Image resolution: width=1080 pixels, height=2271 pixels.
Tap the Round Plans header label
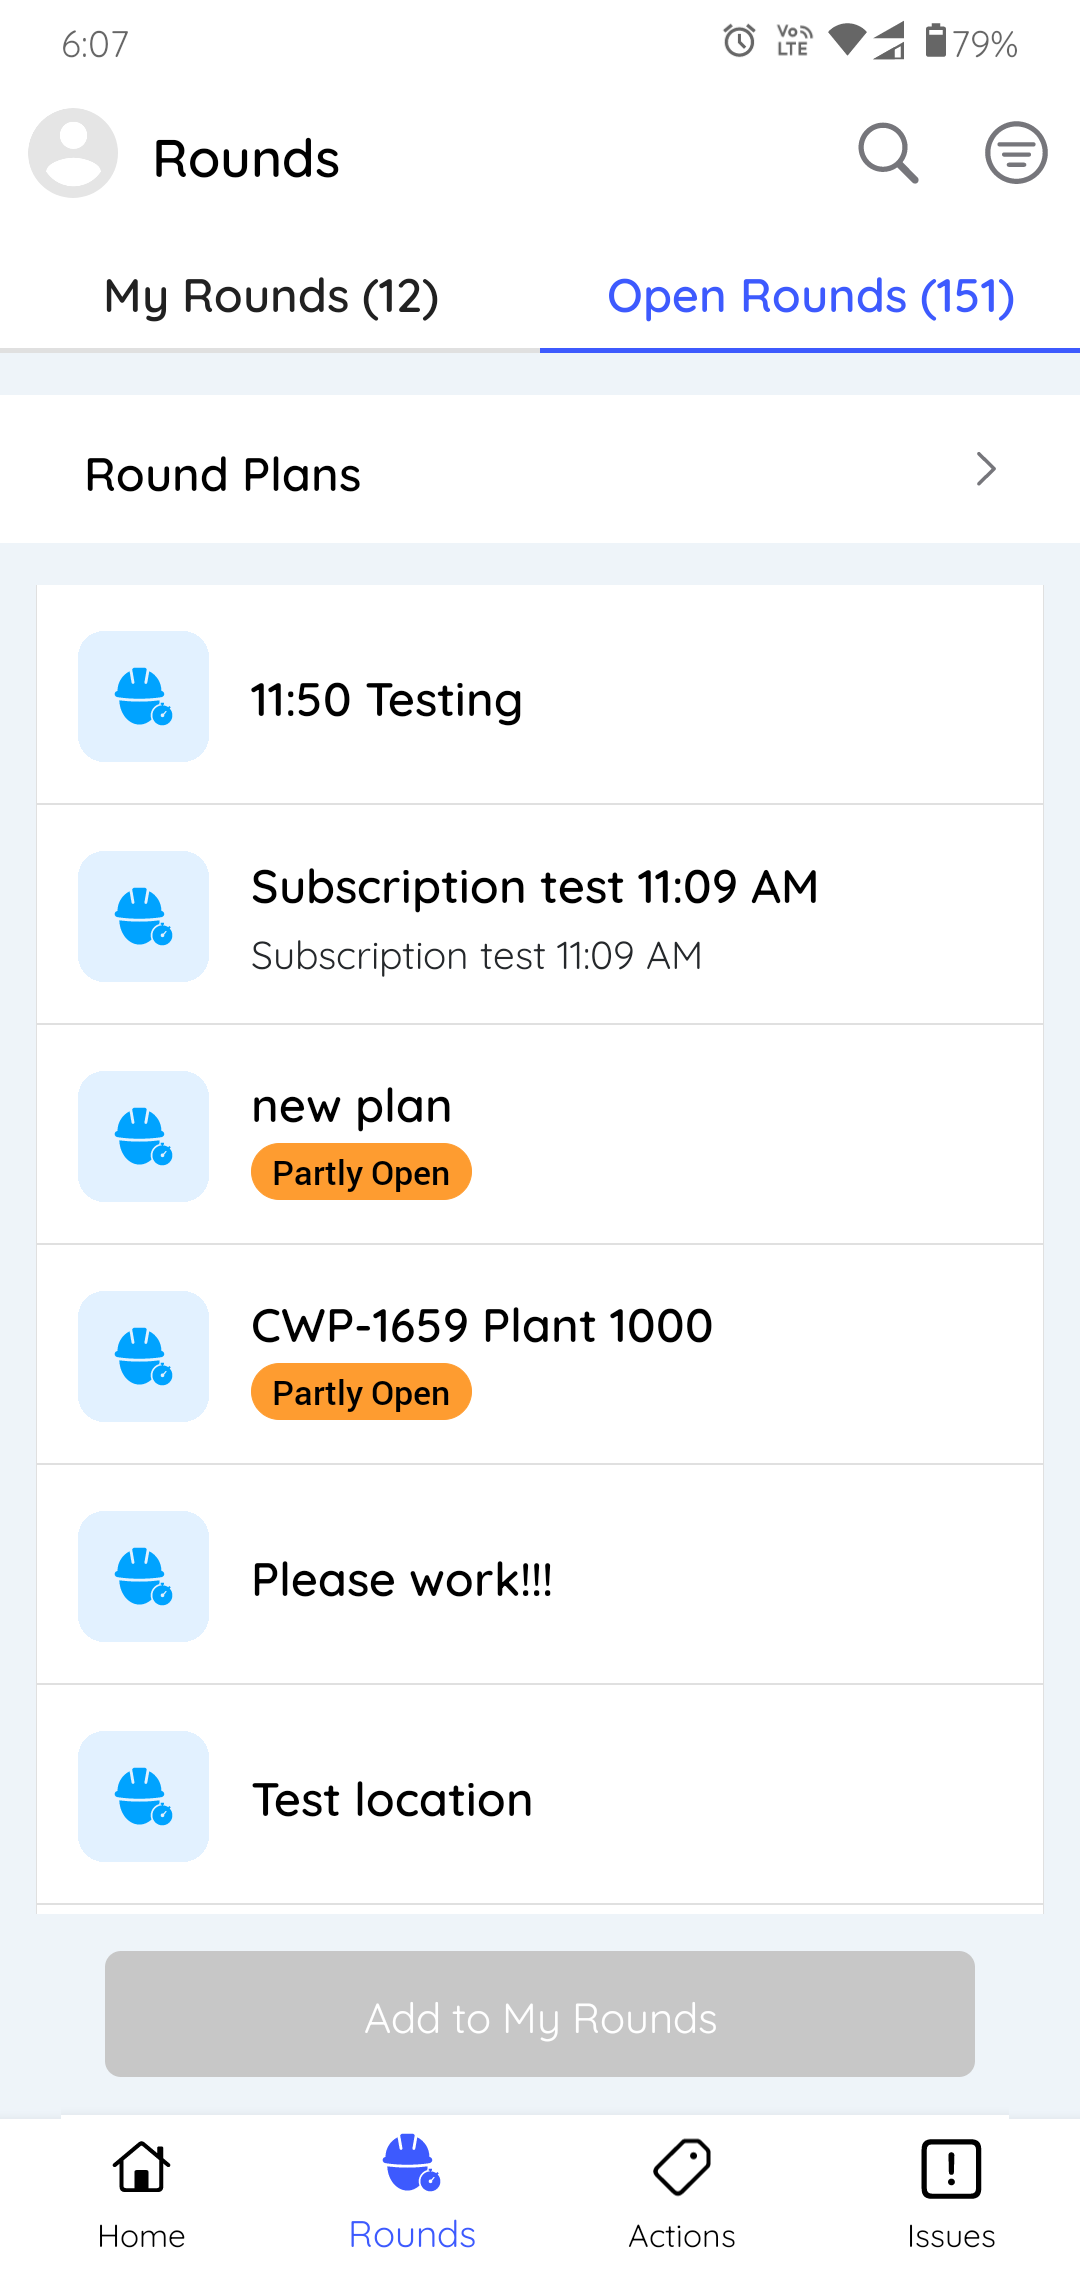[223, 475]
